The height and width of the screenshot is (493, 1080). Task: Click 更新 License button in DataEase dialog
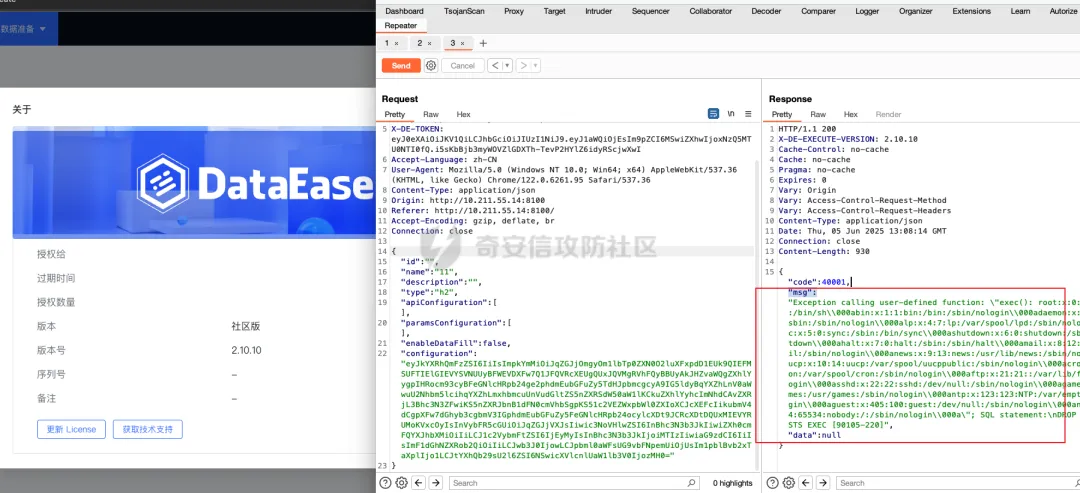click(x=72, y=429)
